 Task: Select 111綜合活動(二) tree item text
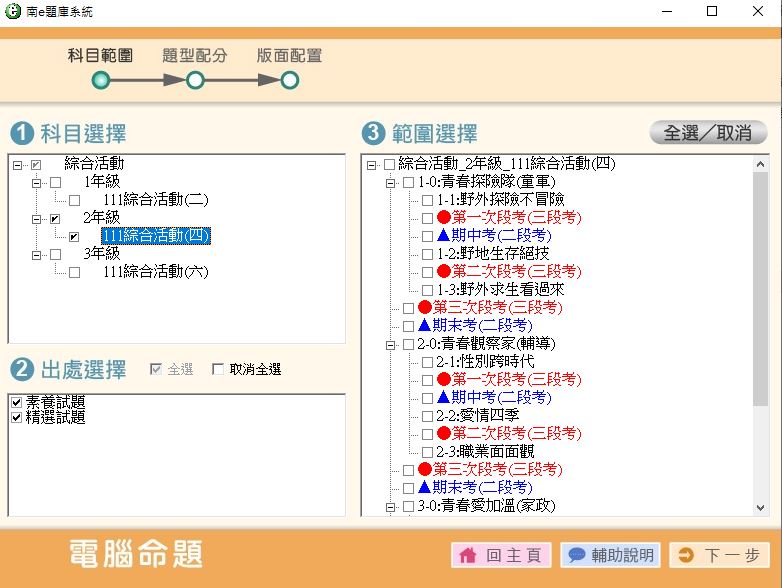(x=156, y=199)
